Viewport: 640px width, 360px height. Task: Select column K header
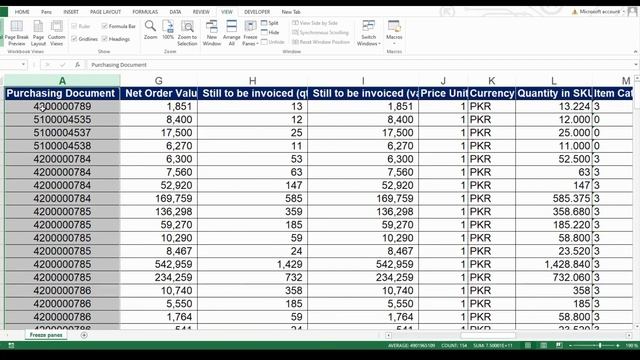(x=491, y=81)
